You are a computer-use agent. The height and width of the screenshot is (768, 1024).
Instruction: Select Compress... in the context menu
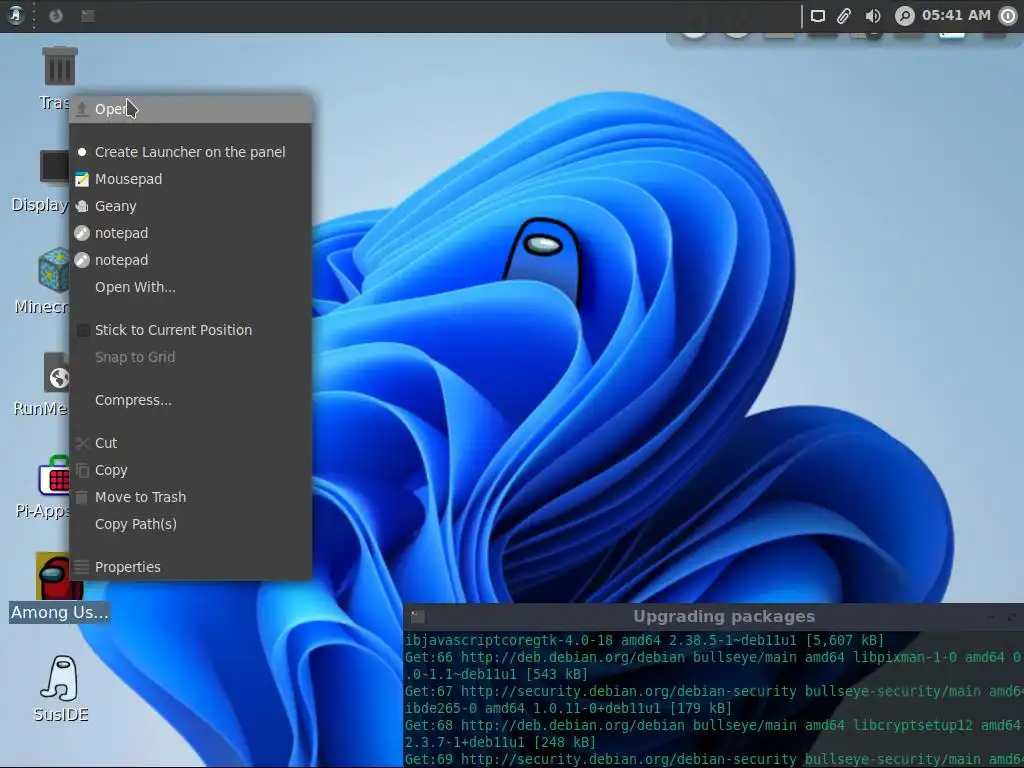(191, 400)
